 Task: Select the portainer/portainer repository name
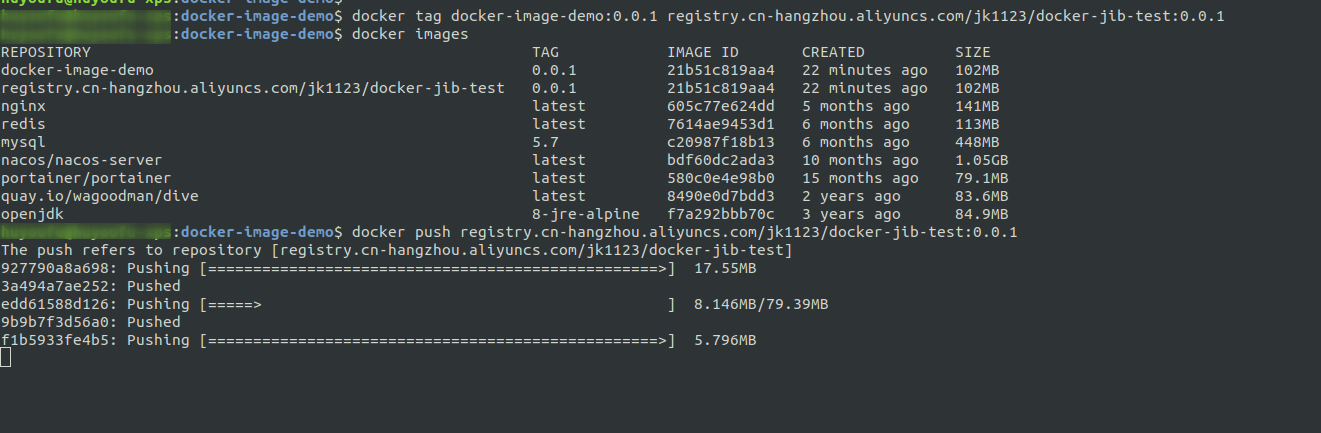coord(86,178)
